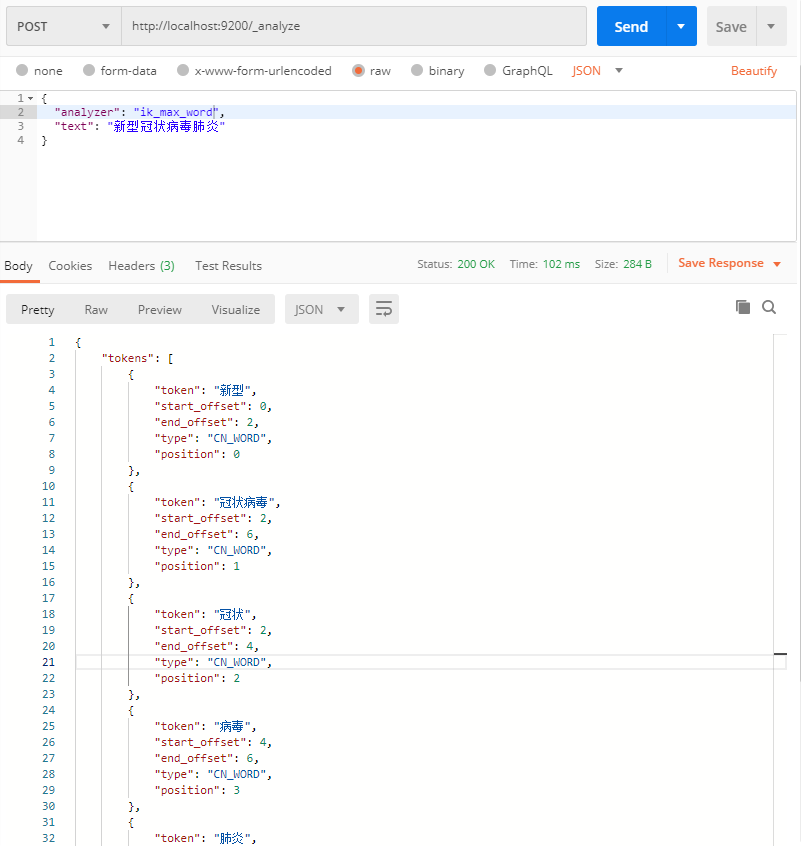
Task: Click the "新型冠状病毒肺炎" text value
Action: pyautogui.click(x=166, y=126)
